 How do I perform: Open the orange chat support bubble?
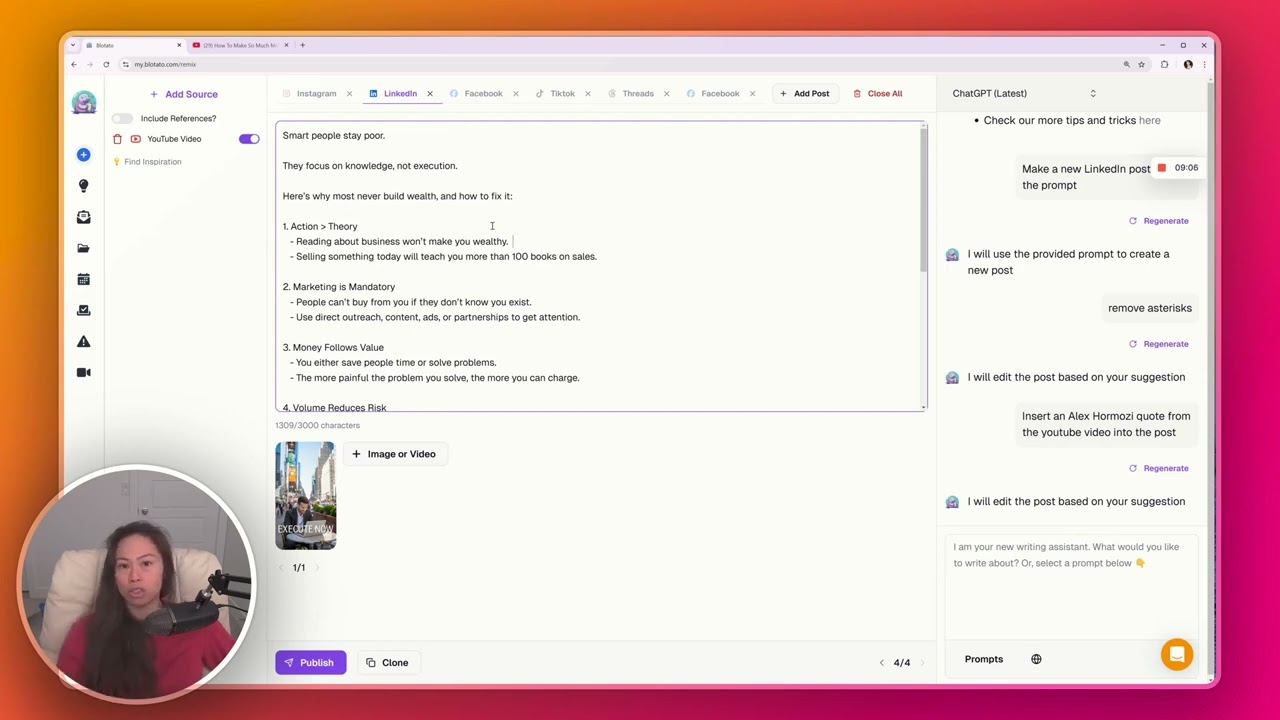[x=1177, y=654]
